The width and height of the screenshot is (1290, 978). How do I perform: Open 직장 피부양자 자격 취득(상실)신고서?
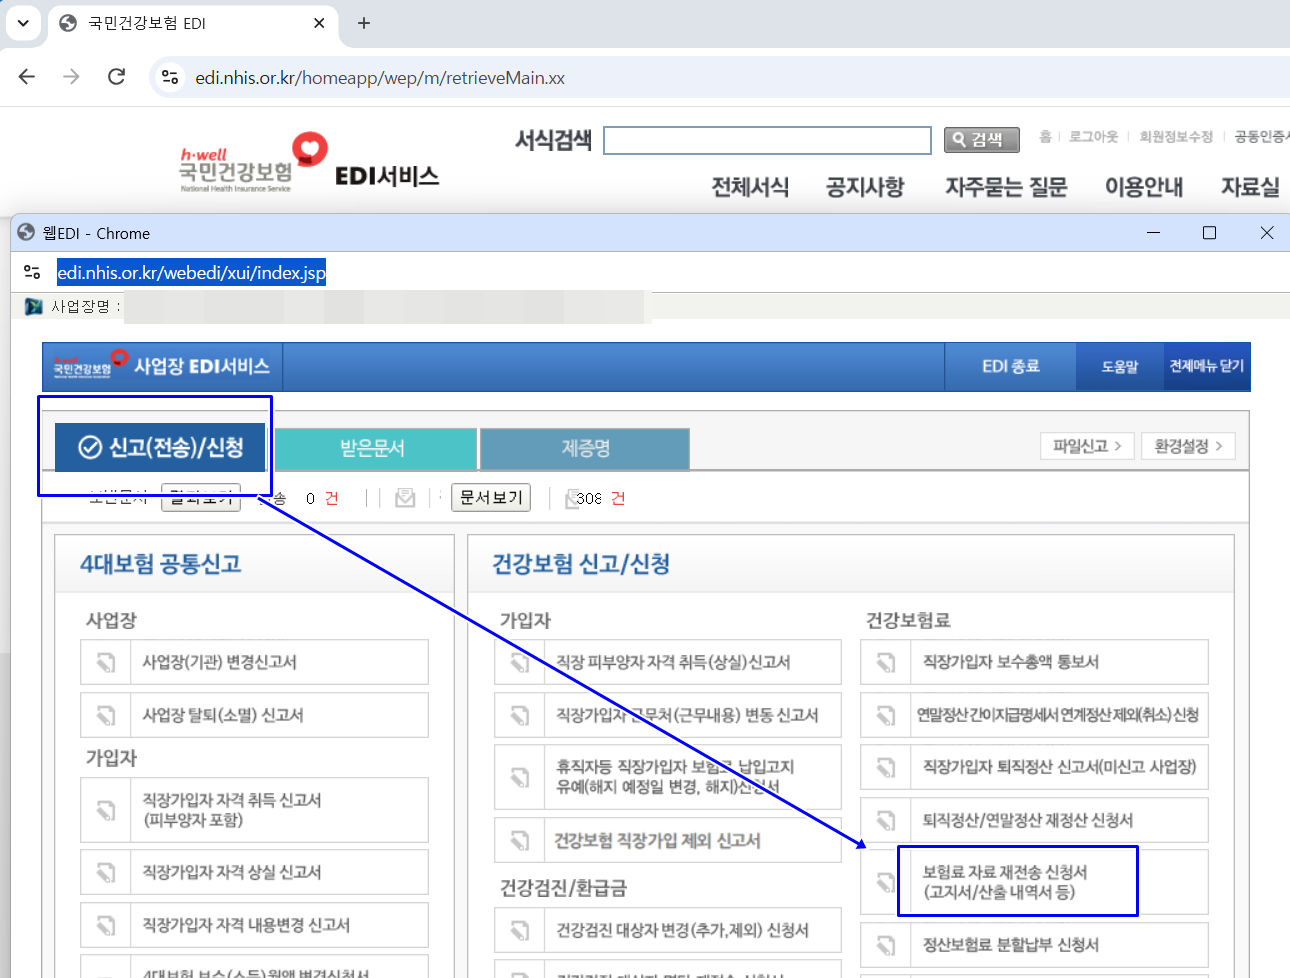click(668, 662)
